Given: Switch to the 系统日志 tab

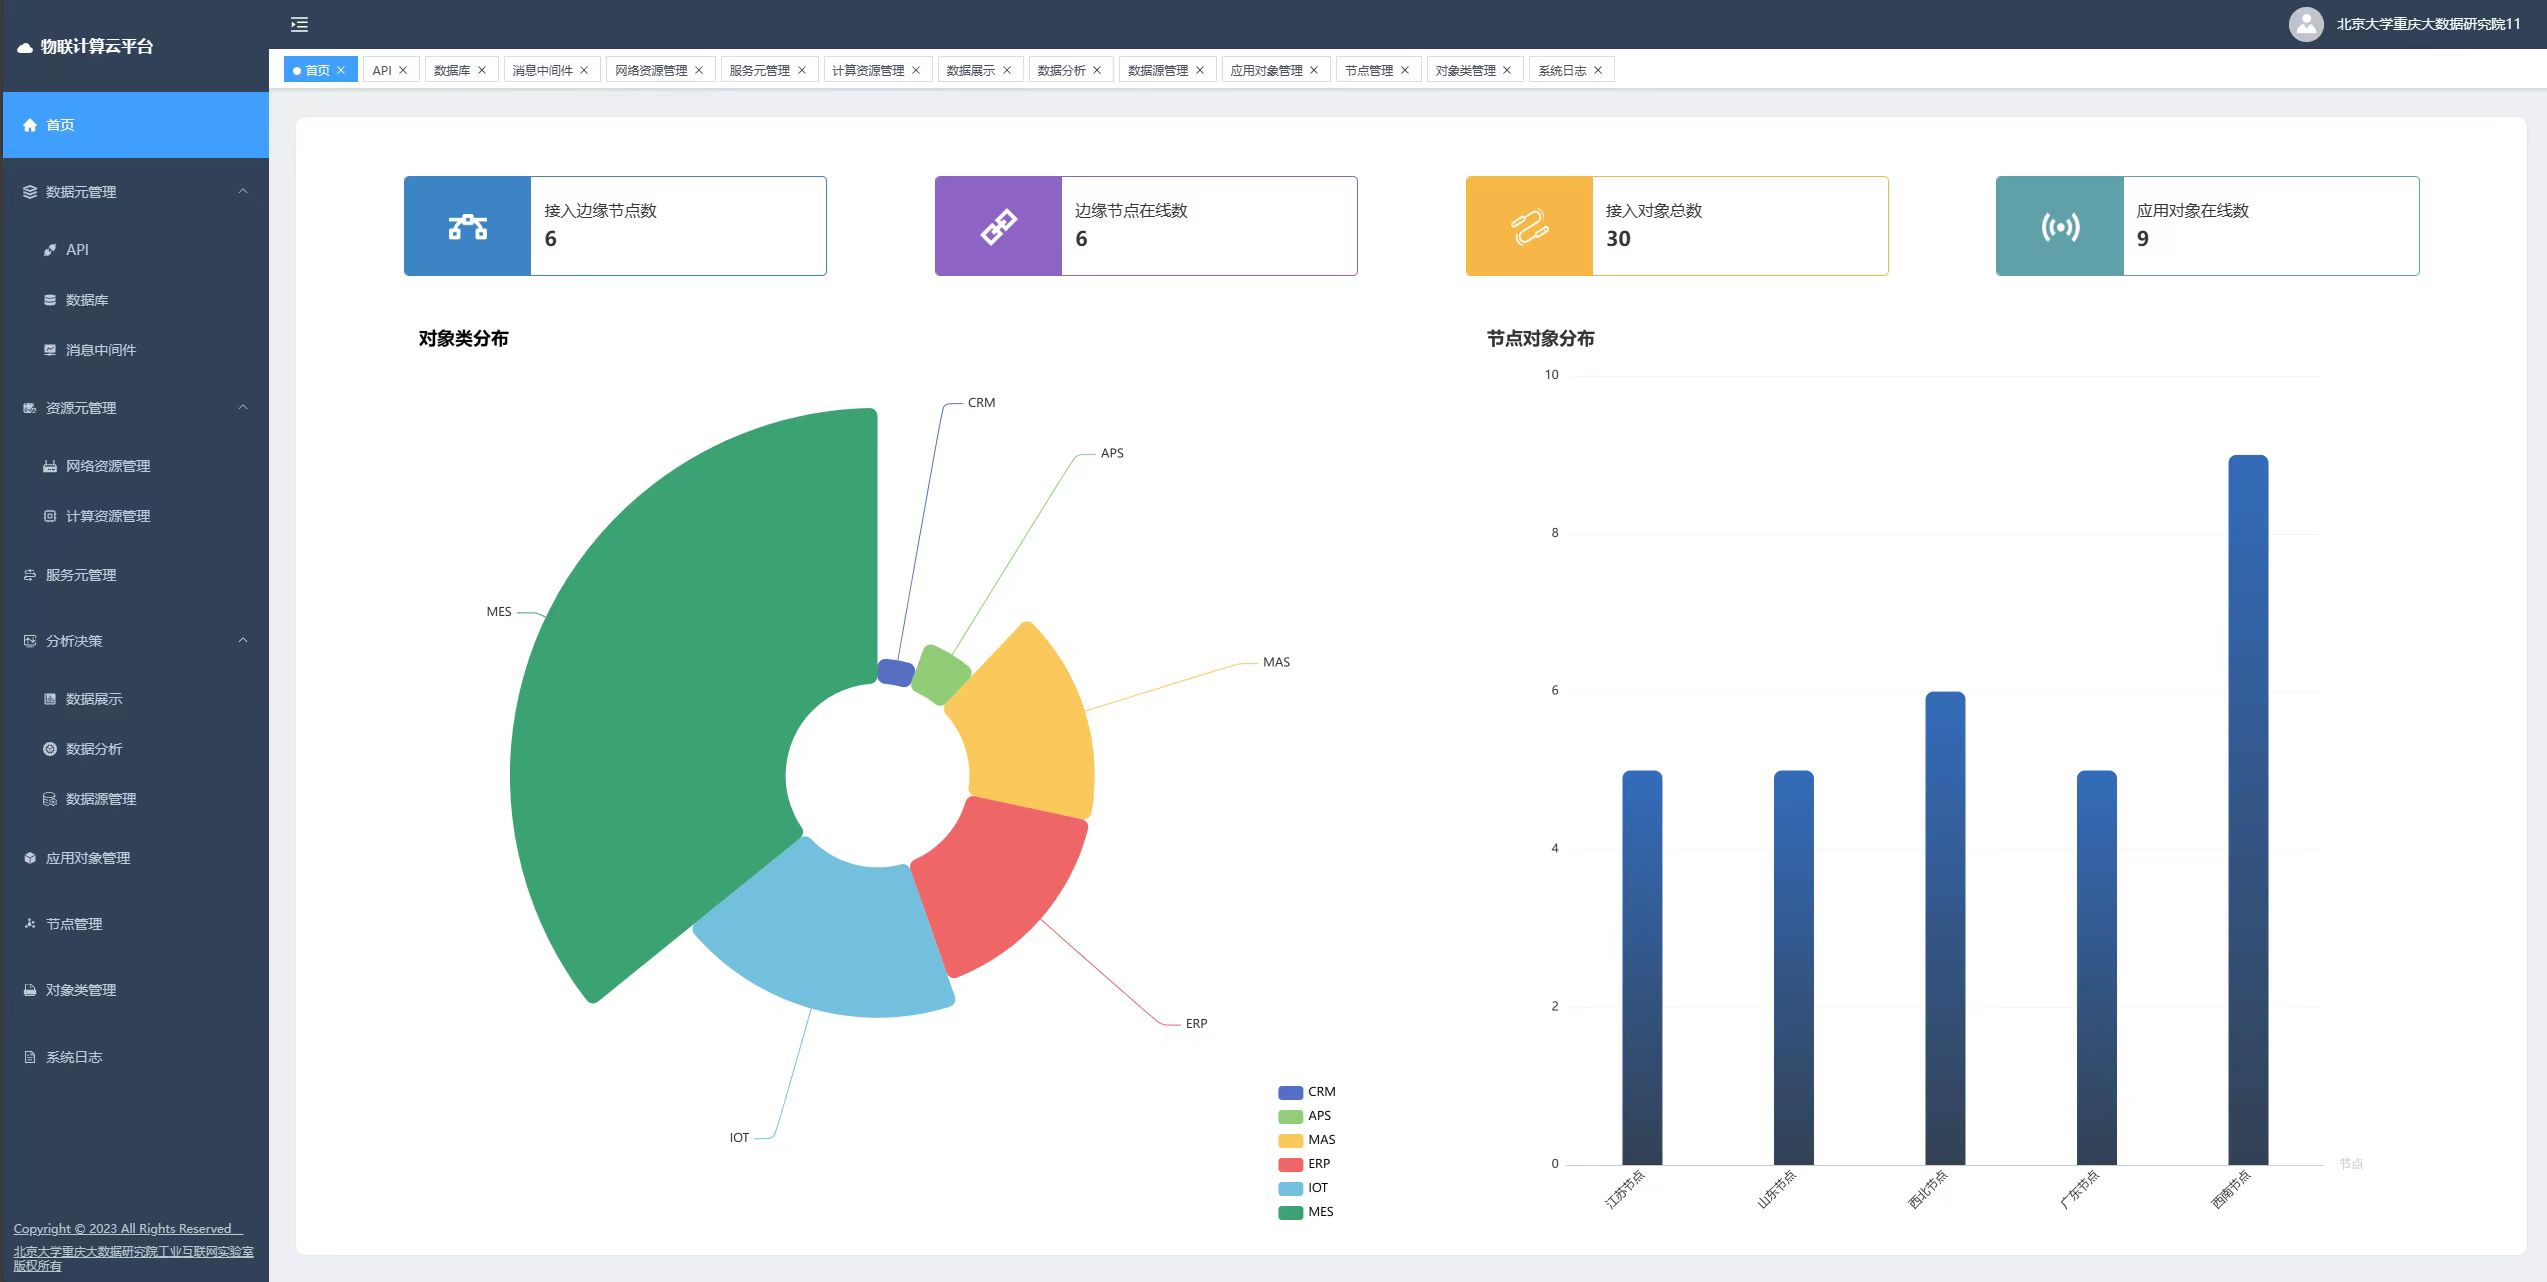Looking at the screenshot, I should click(1561, 70).
